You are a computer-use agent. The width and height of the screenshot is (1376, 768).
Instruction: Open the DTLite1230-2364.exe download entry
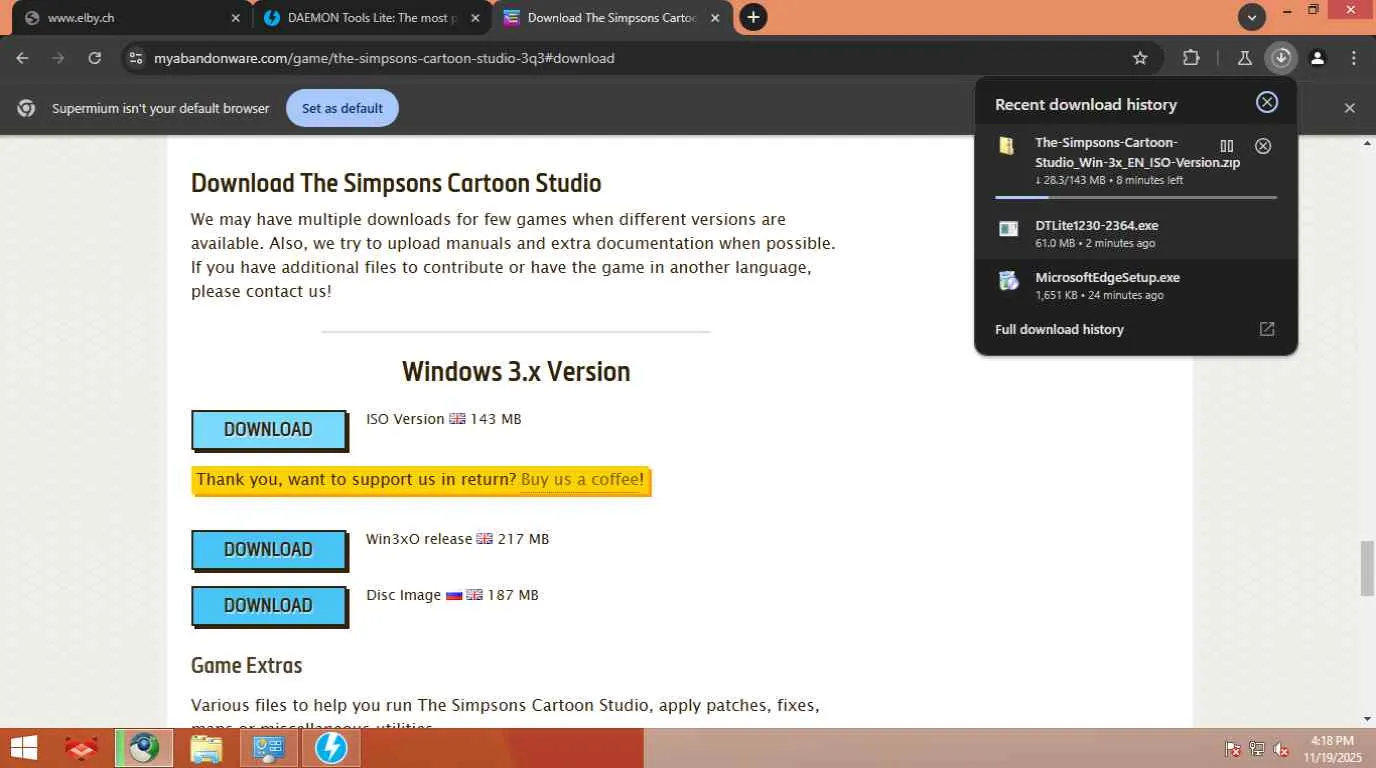(x=1136, y=233)
